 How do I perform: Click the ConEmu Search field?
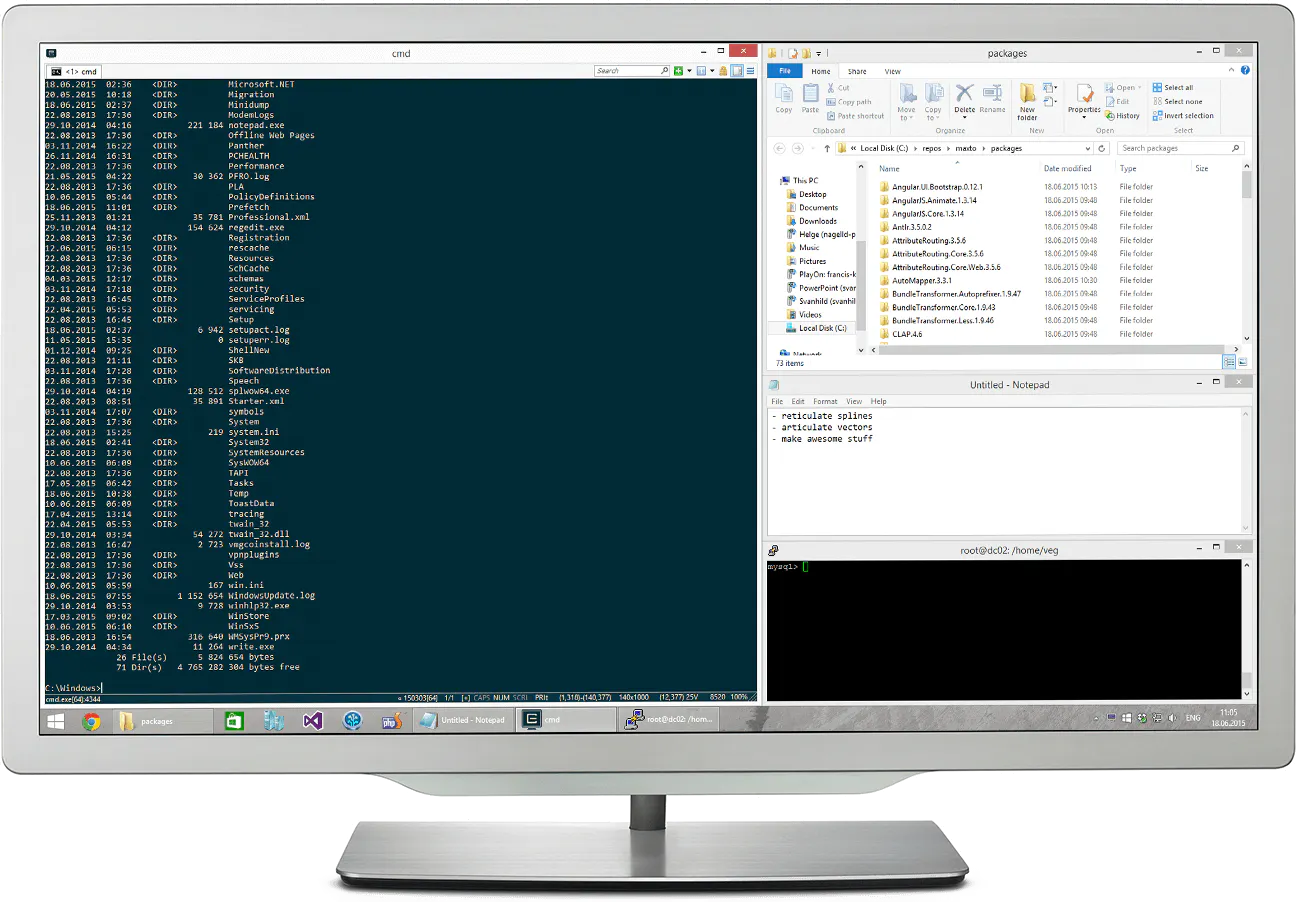632,71
